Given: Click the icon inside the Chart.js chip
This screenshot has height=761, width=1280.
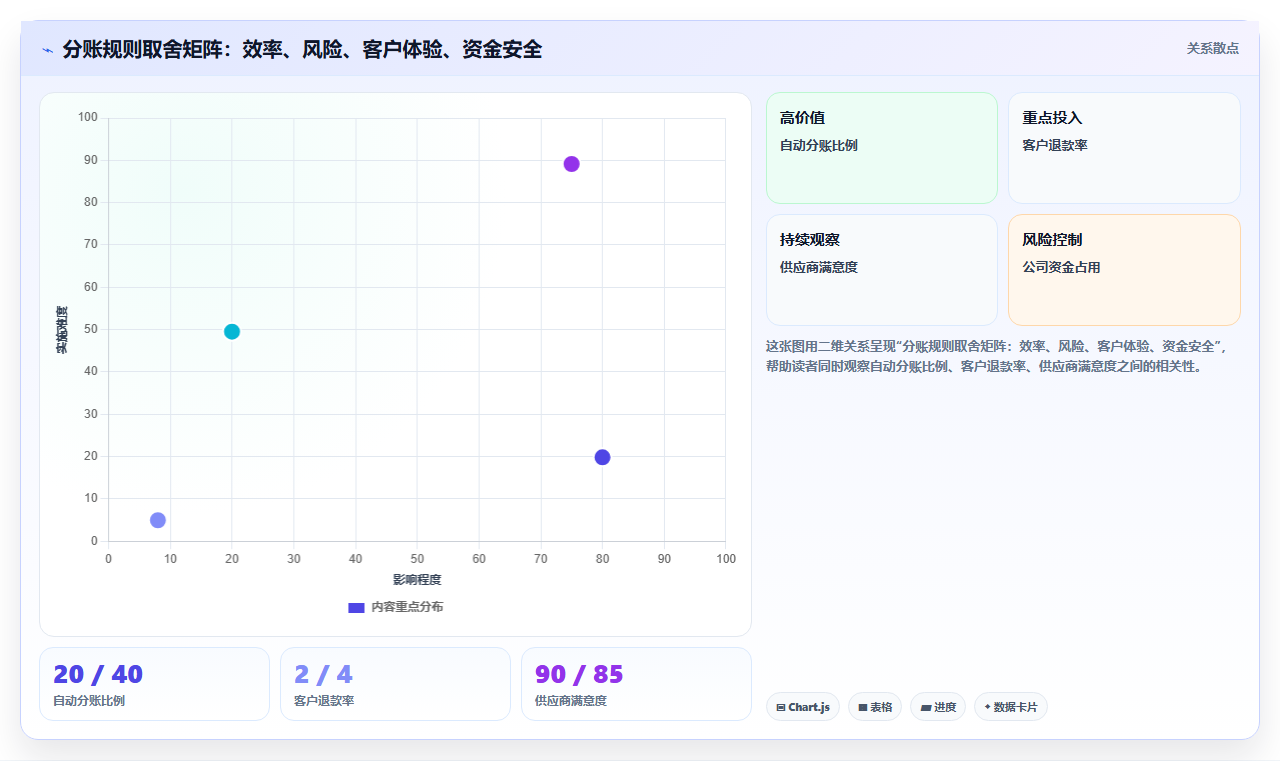Looking at the screenshot, I should (x=781, y=708).
